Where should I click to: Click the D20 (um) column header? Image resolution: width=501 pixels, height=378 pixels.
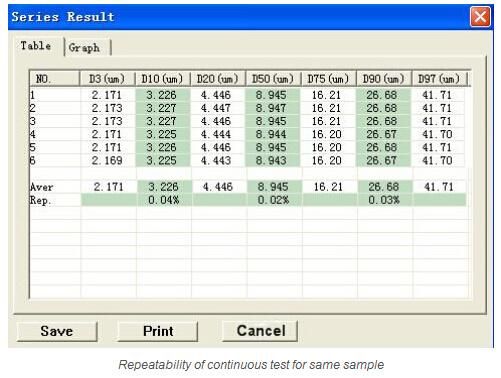point(218,79)
